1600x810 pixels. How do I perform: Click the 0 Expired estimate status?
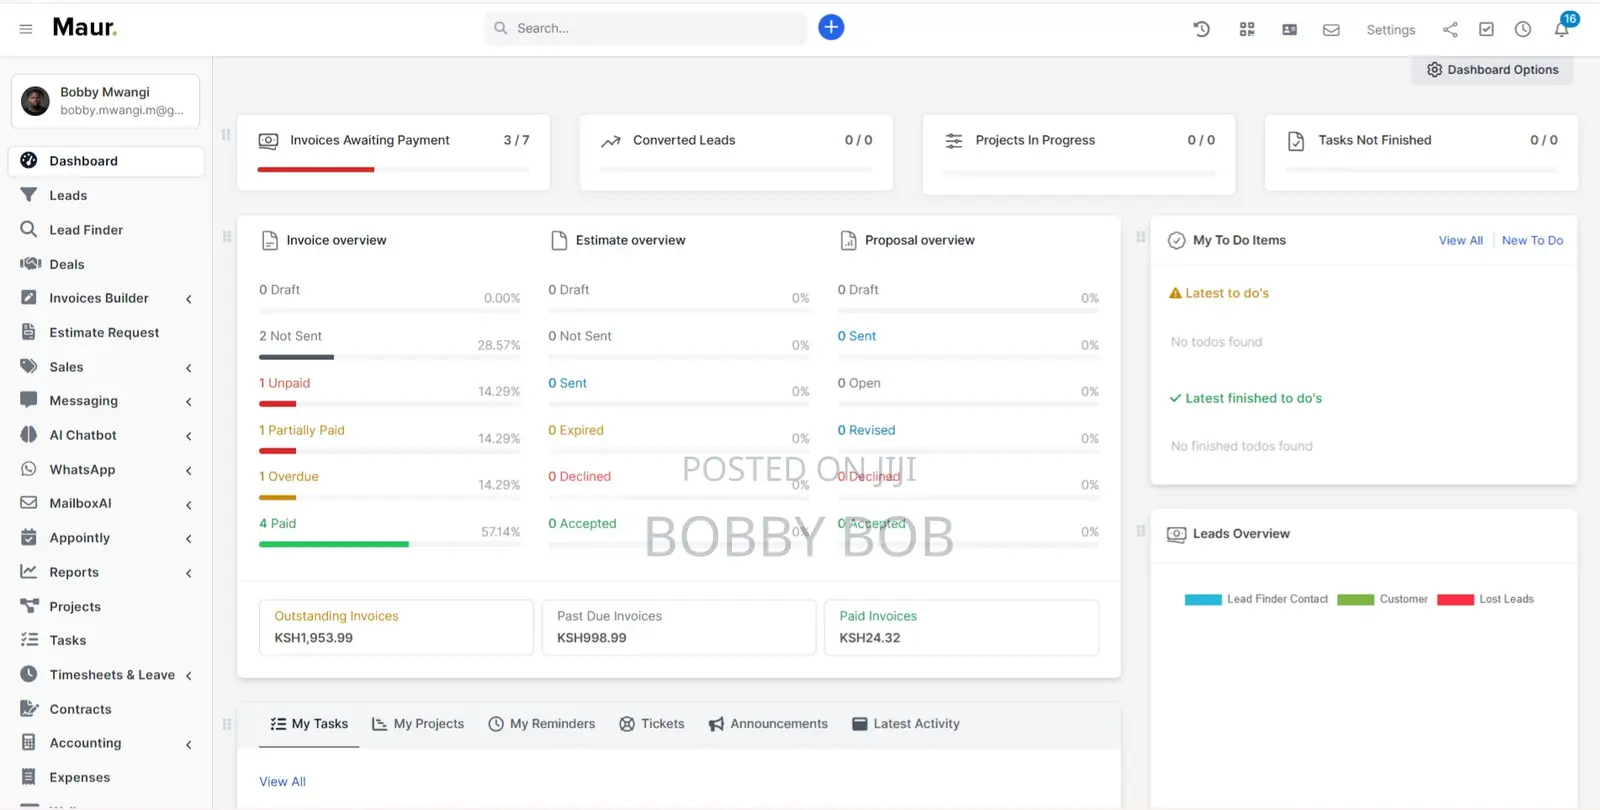[x=576, y=430]
